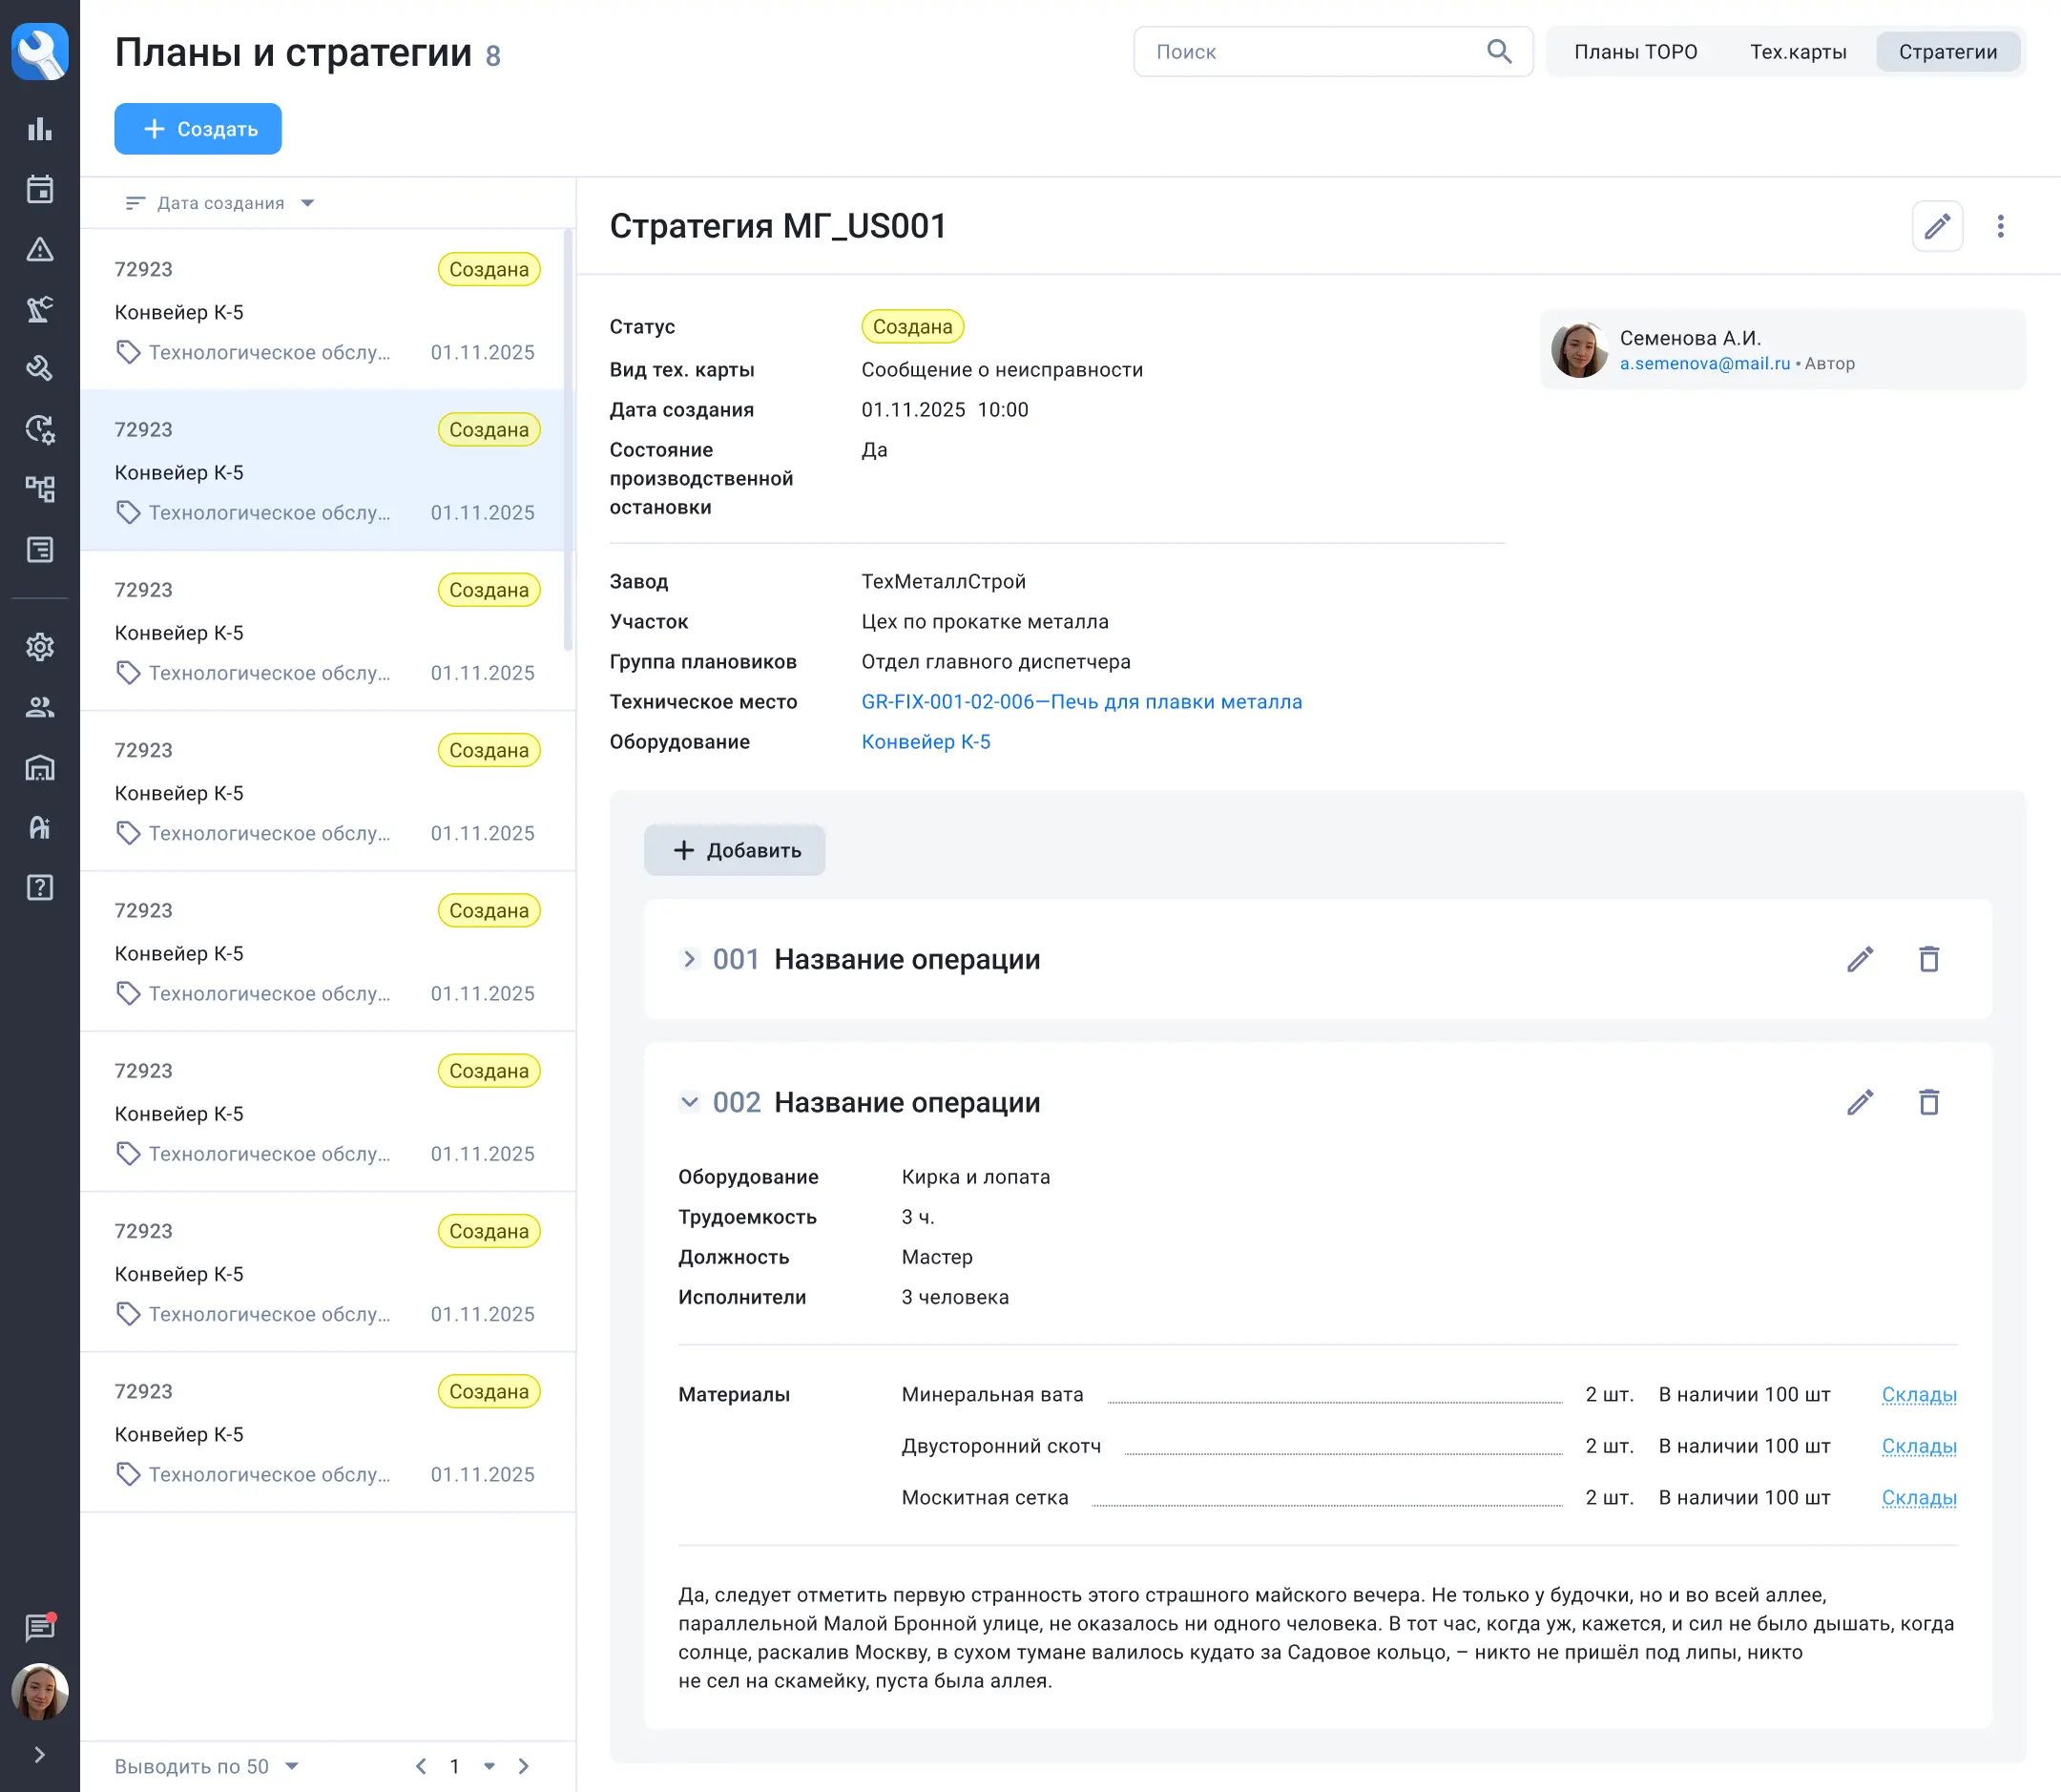Delete operation 001 with trash icon
The width and height of the screenshot is (2061, 1792).
[x=1928, y=959]
